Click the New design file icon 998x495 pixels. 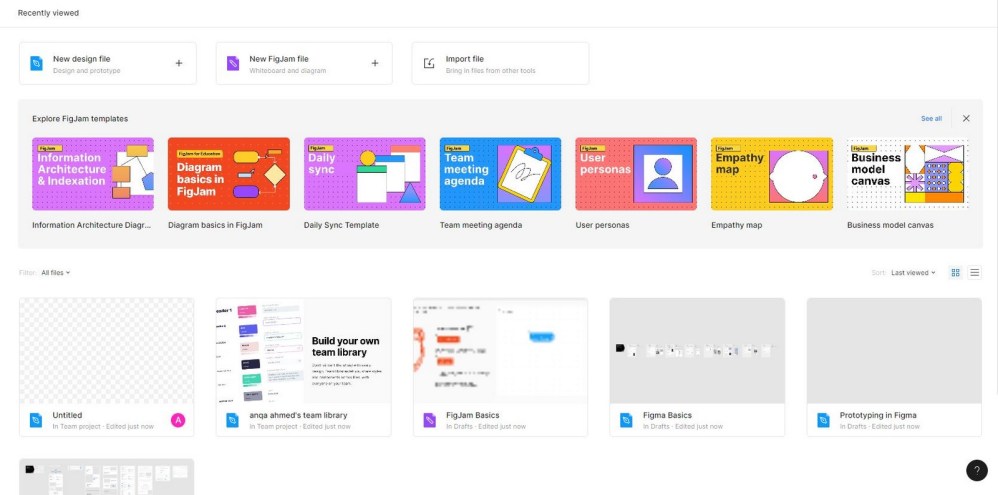point(36,64)
